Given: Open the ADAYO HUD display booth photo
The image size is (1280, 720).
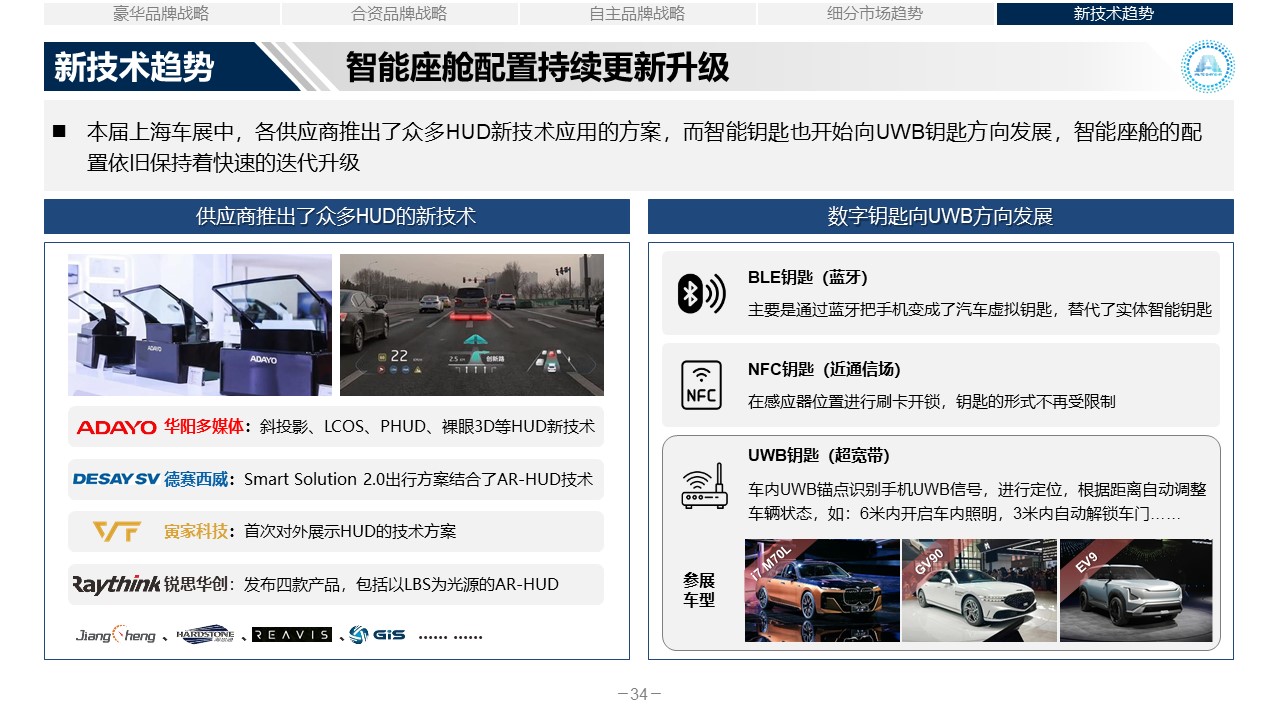Looking at the screenshot, I should pos(200,325).
